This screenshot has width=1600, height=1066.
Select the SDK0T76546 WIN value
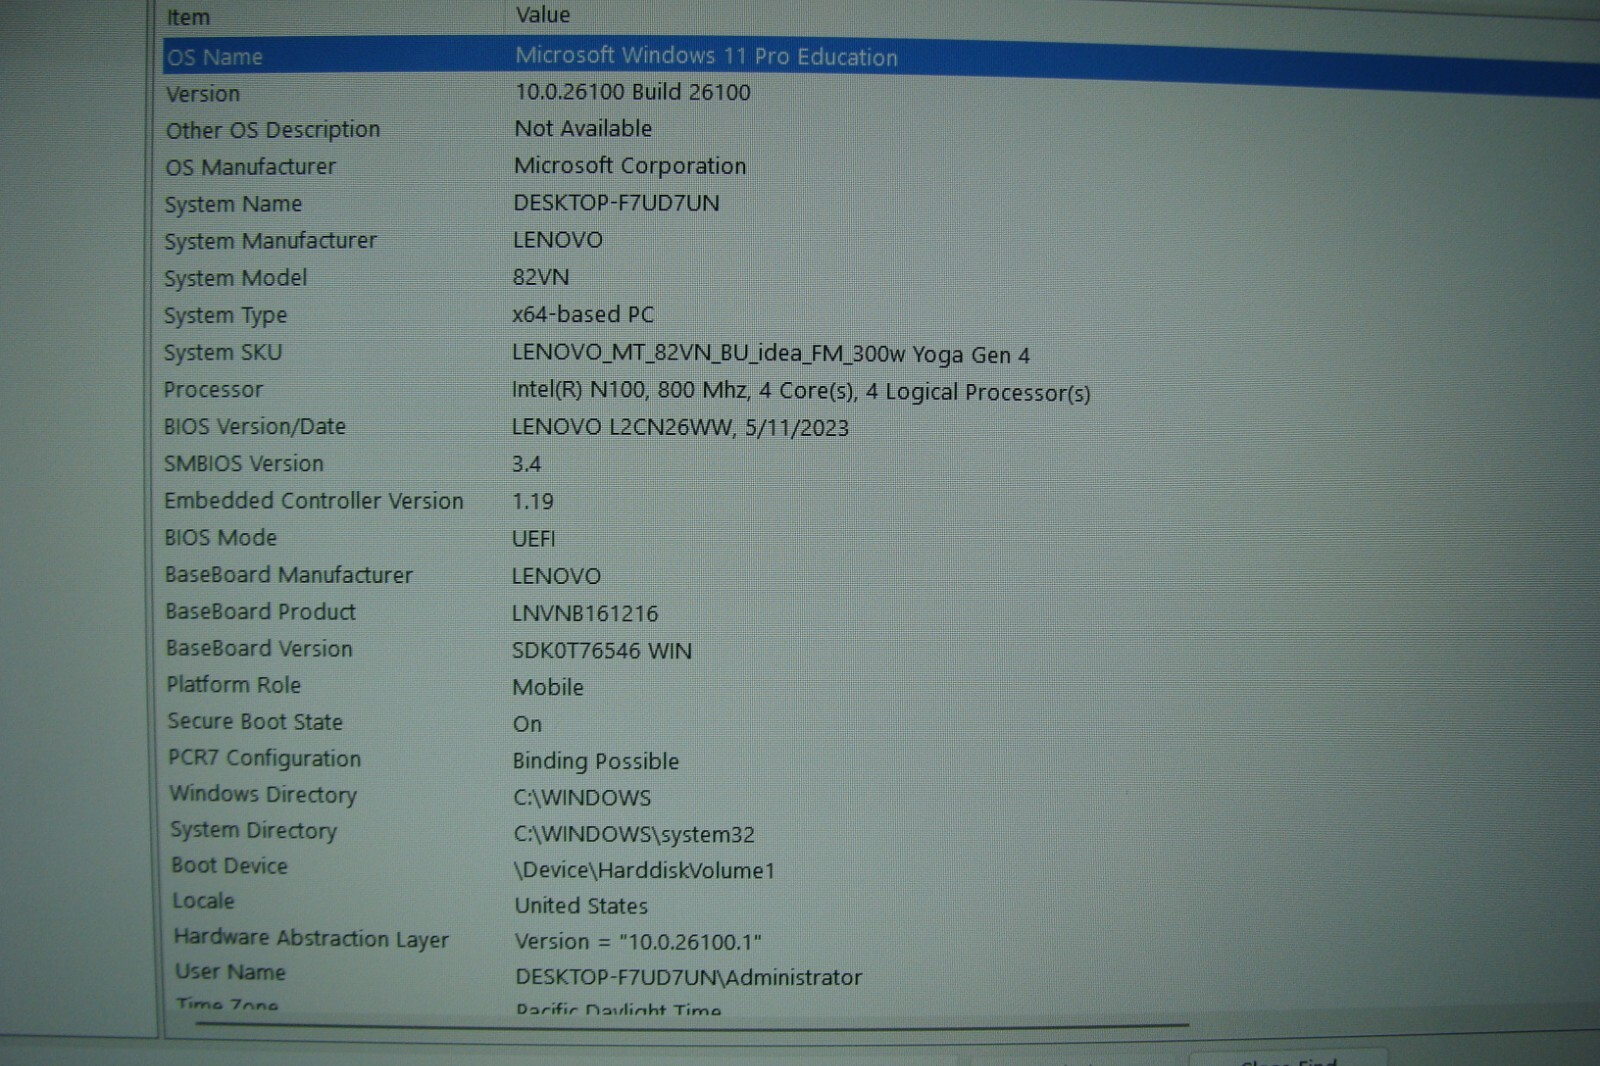[601, 651]
